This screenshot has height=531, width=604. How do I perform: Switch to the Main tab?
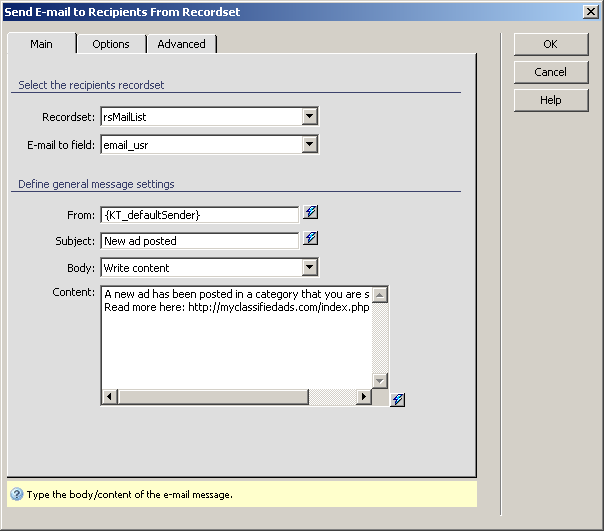click(41, 44)
